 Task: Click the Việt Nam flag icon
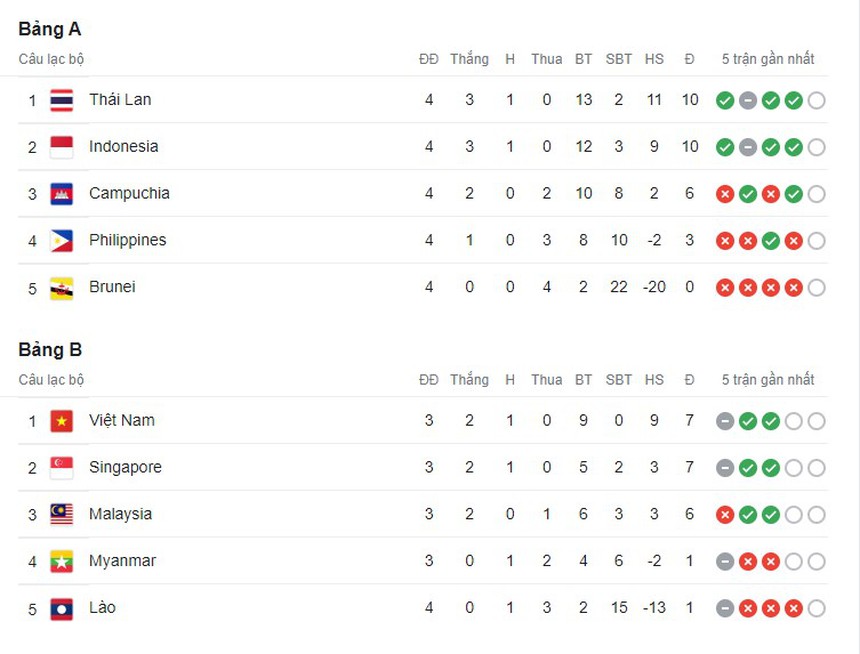click(61, 421)
